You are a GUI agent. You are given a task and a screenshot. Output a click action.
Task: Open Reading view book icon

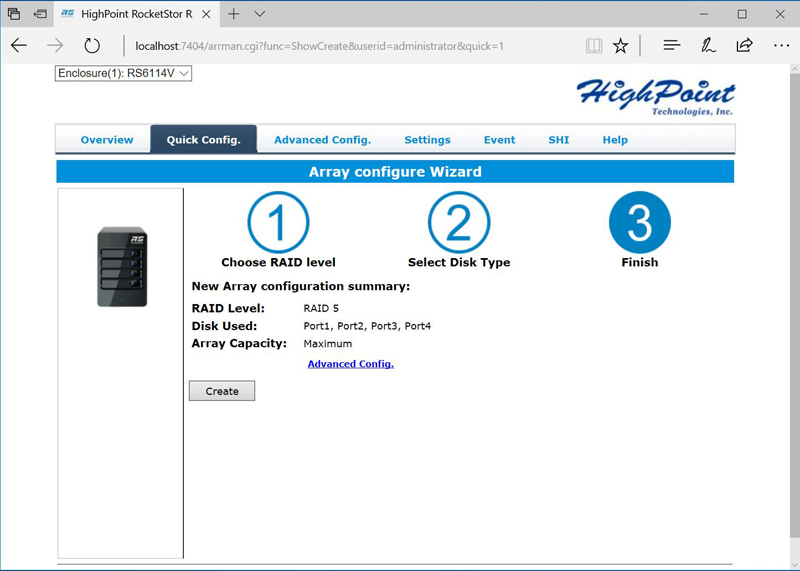[594, 45]
